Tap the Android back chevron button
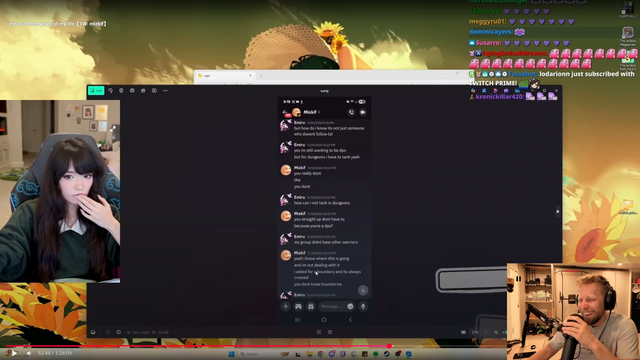 [350, 320]
